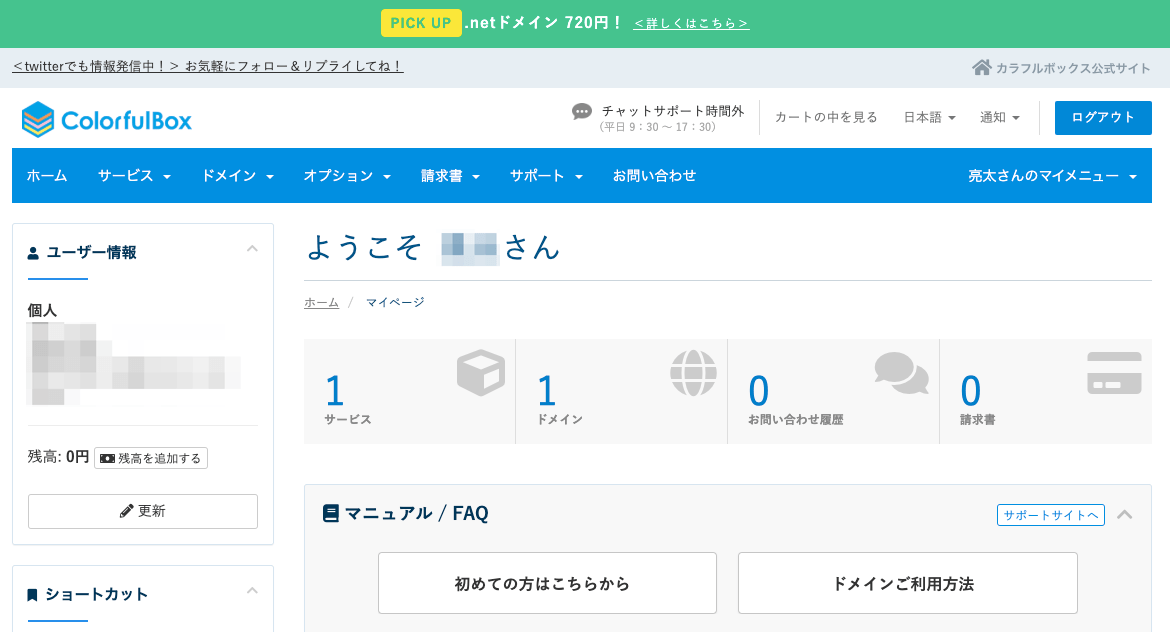
Task: Collapse the ユーザー情報 panel
Action: point(252,249)
